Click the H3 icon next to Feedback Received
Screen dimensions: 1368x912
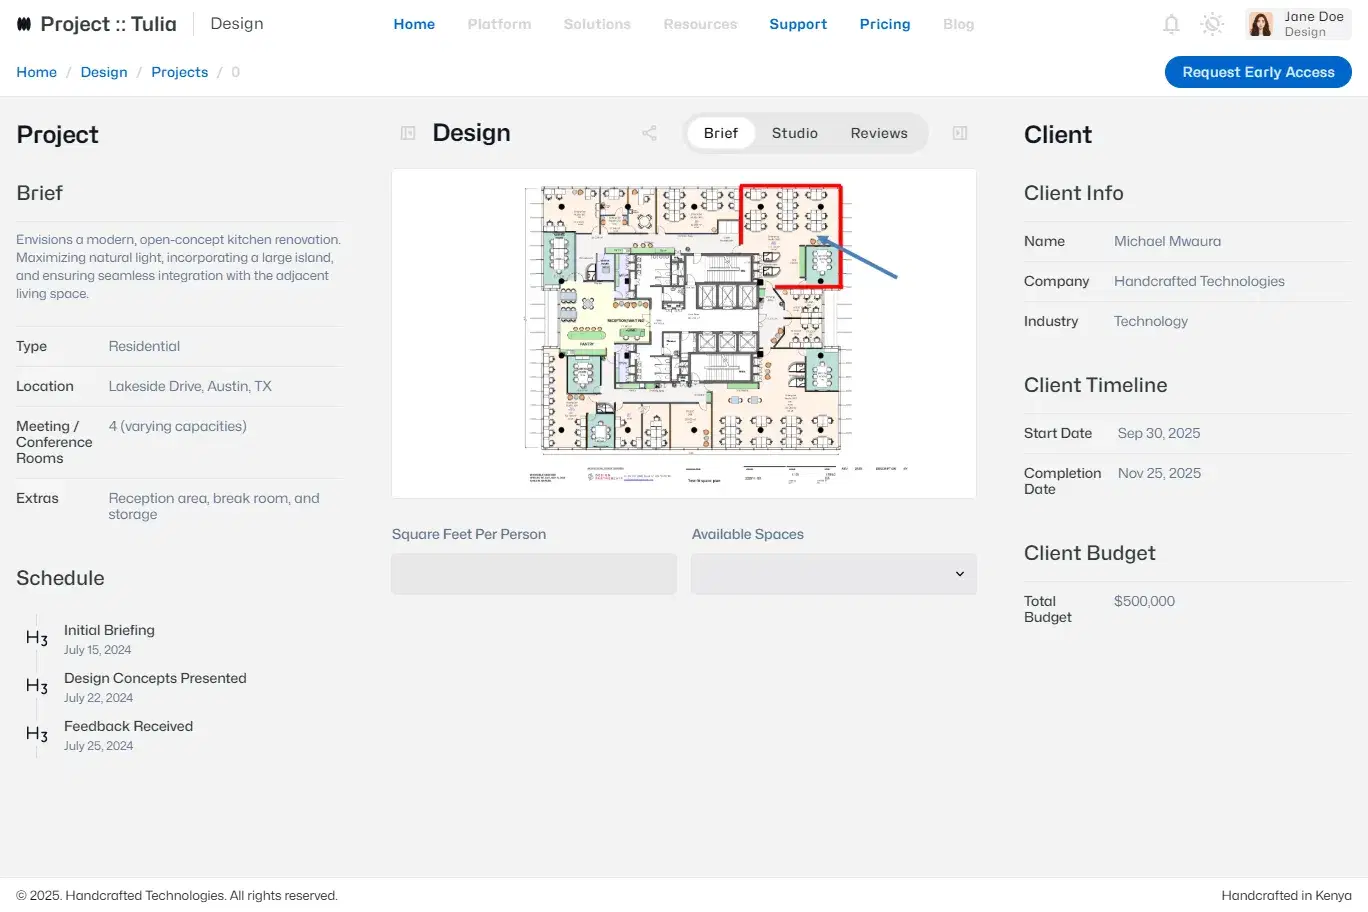point(36,734)
